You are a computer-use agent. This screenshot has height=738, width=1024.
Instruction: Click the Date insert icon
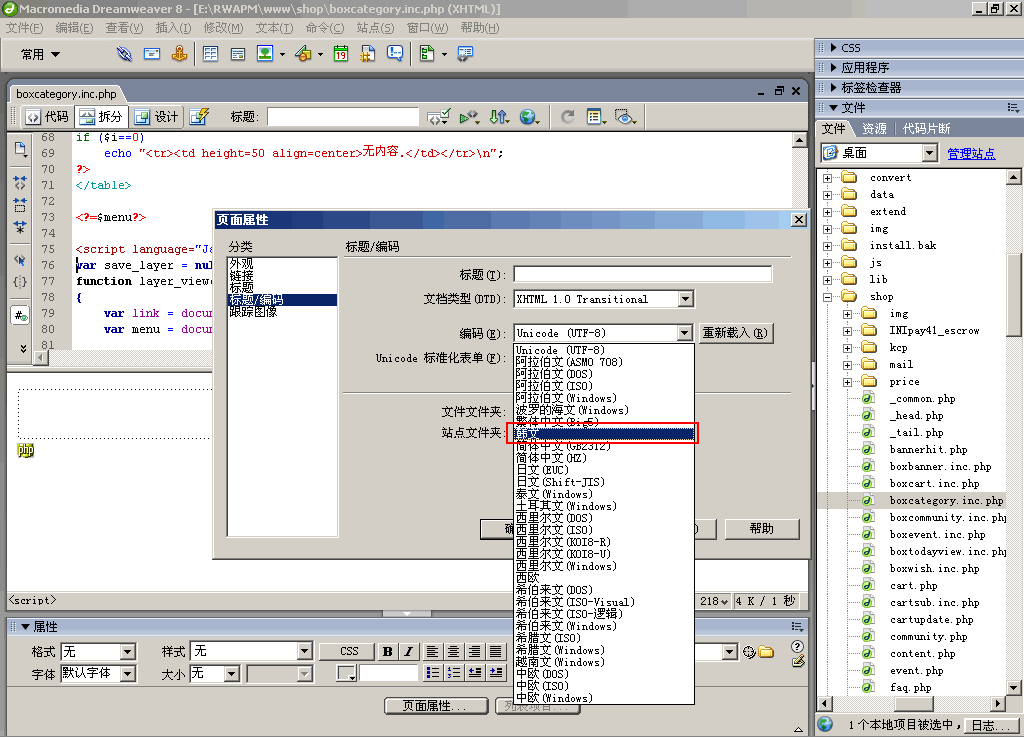pos(340,54)
